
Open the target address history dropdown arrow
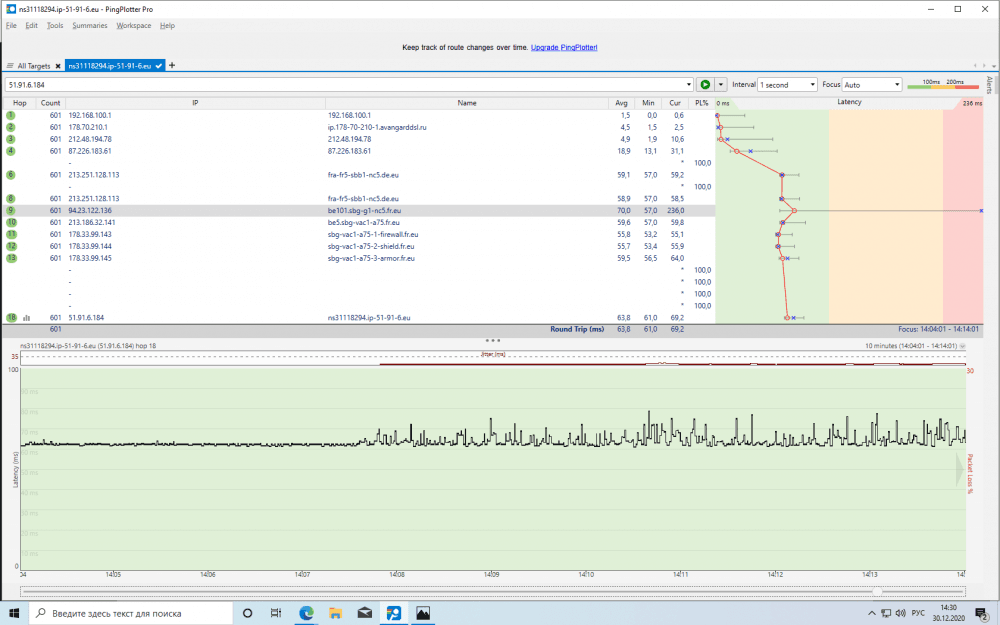pyautogui.click(x=689, y=85)
